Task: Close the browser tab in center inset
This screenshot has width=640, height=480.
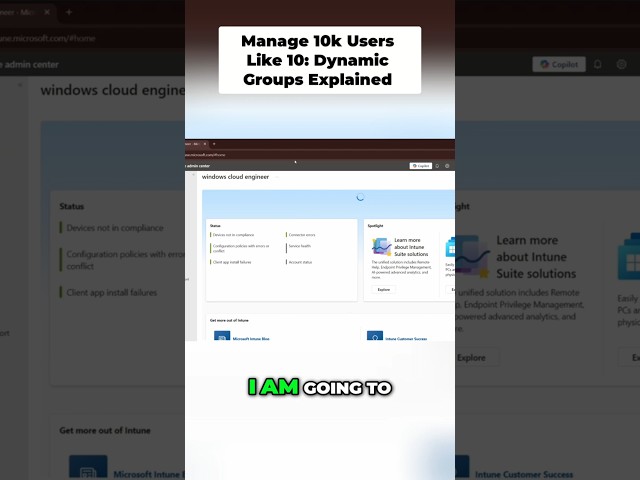Action: pos(205,144)
